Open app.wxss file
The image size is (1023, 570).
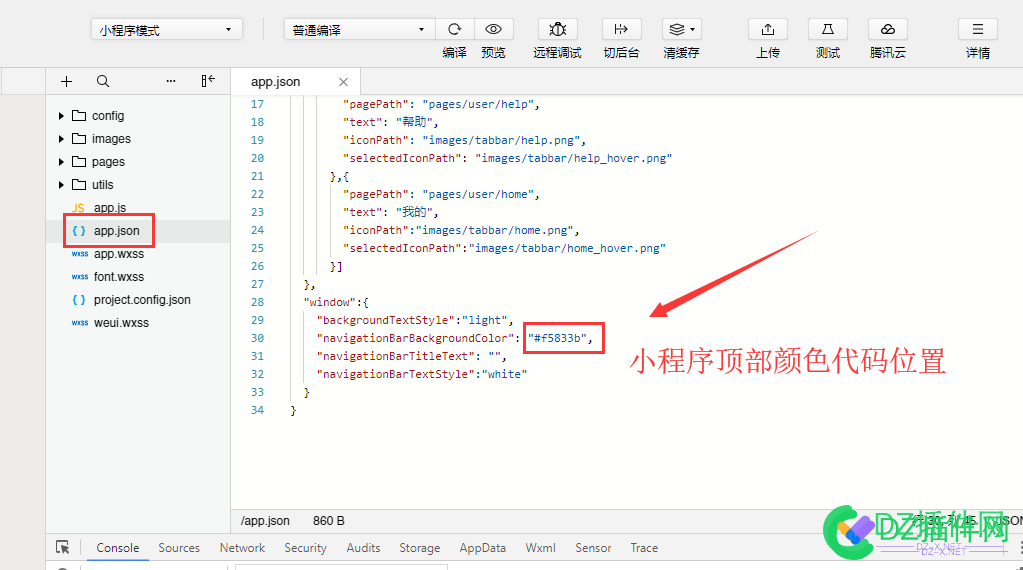[119, 254]
